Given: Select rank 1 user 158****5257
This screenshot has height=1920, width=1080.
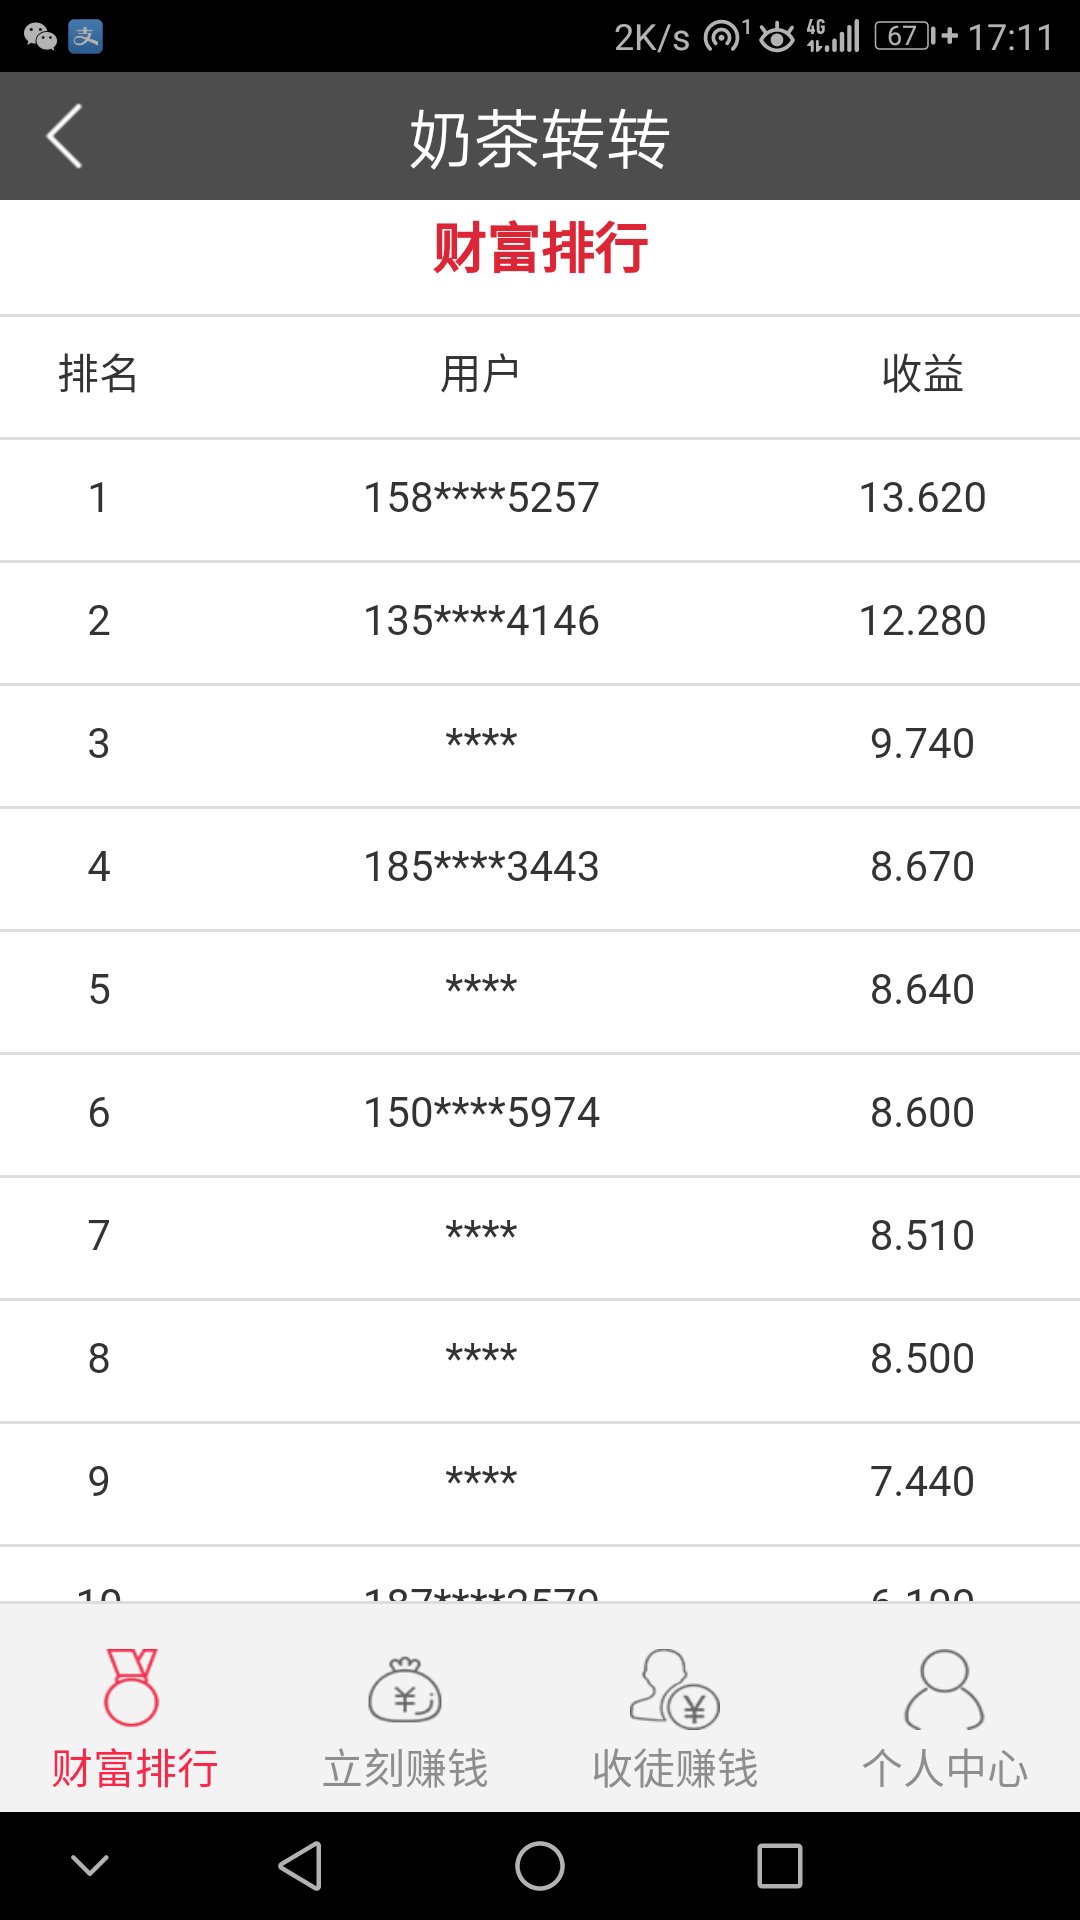Looking at the screenshot, I should (481, 498).
